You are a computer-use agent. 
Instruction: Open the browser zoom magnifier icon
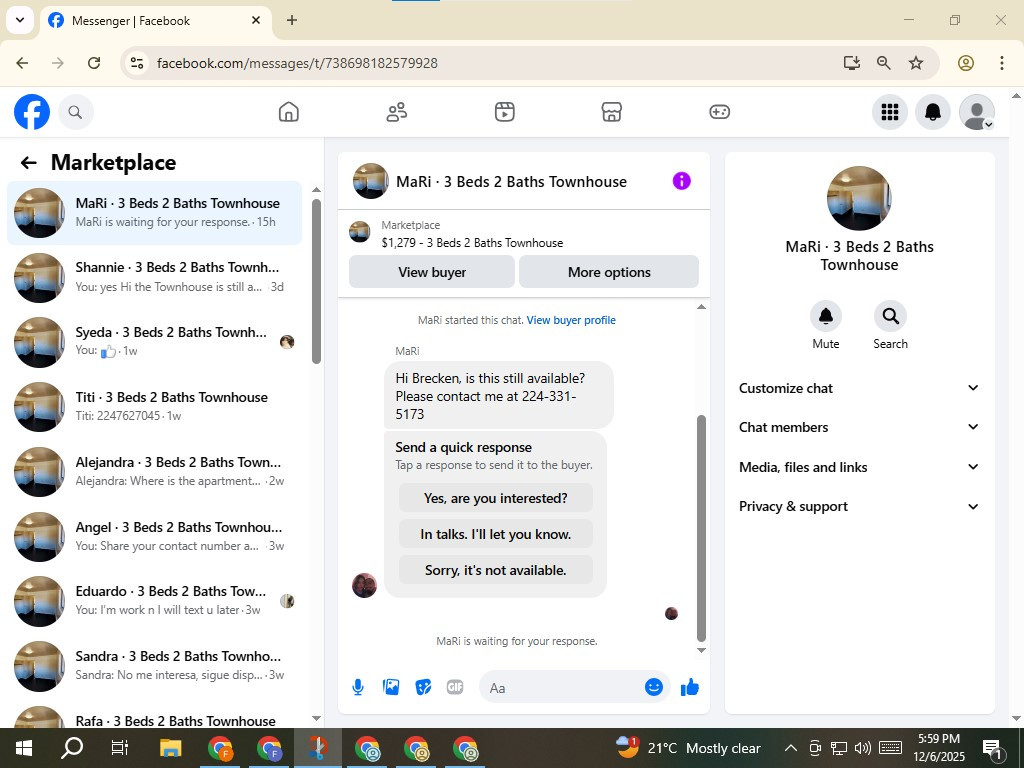click(884, 63)
